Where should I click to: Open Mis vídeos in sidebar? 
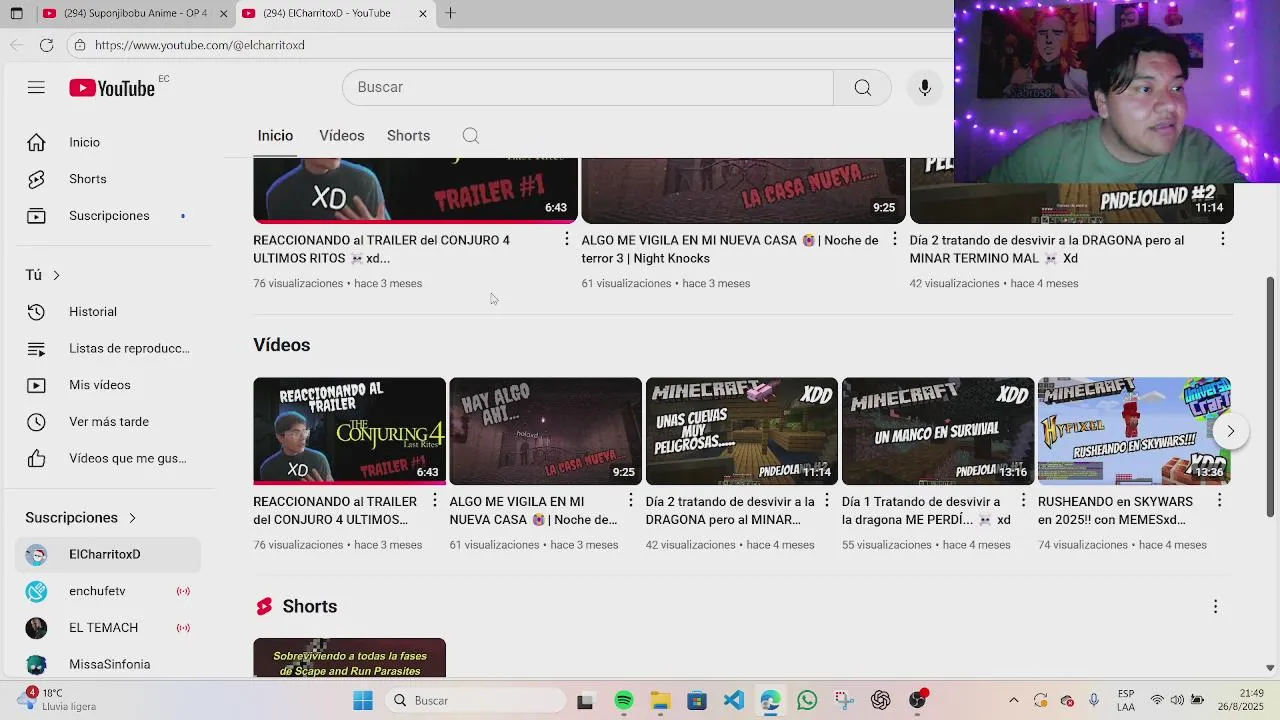108,385
